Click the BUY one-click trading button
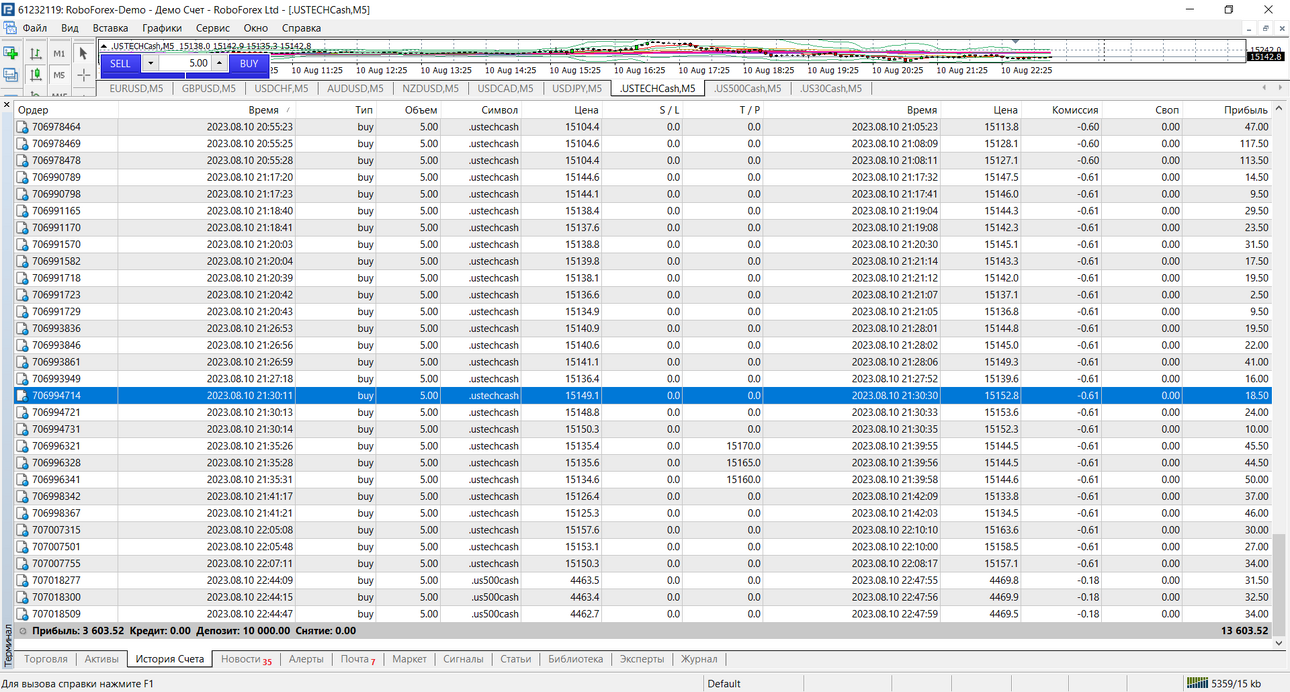Viewport: 1290px width, 692px height. 249,63
